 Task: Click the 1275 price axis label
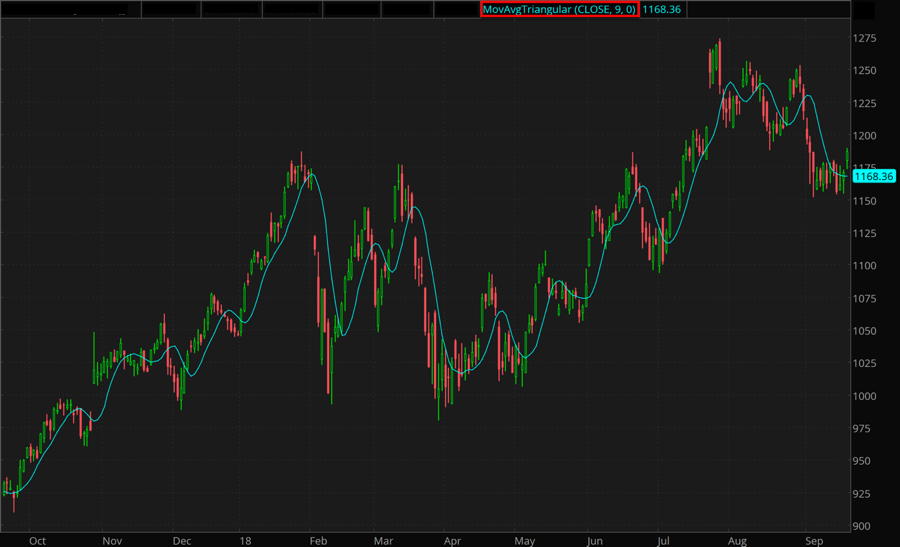click(867, 39)
